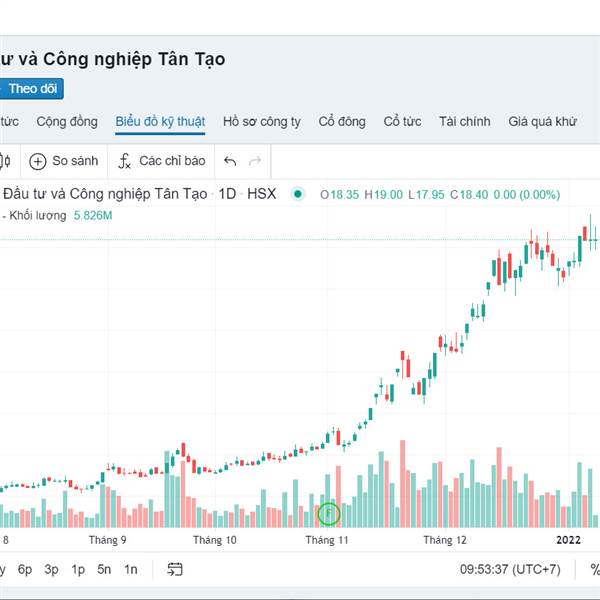600x600 pixels.
Task: Click the 2022 axis label
Action: (568, 540)
